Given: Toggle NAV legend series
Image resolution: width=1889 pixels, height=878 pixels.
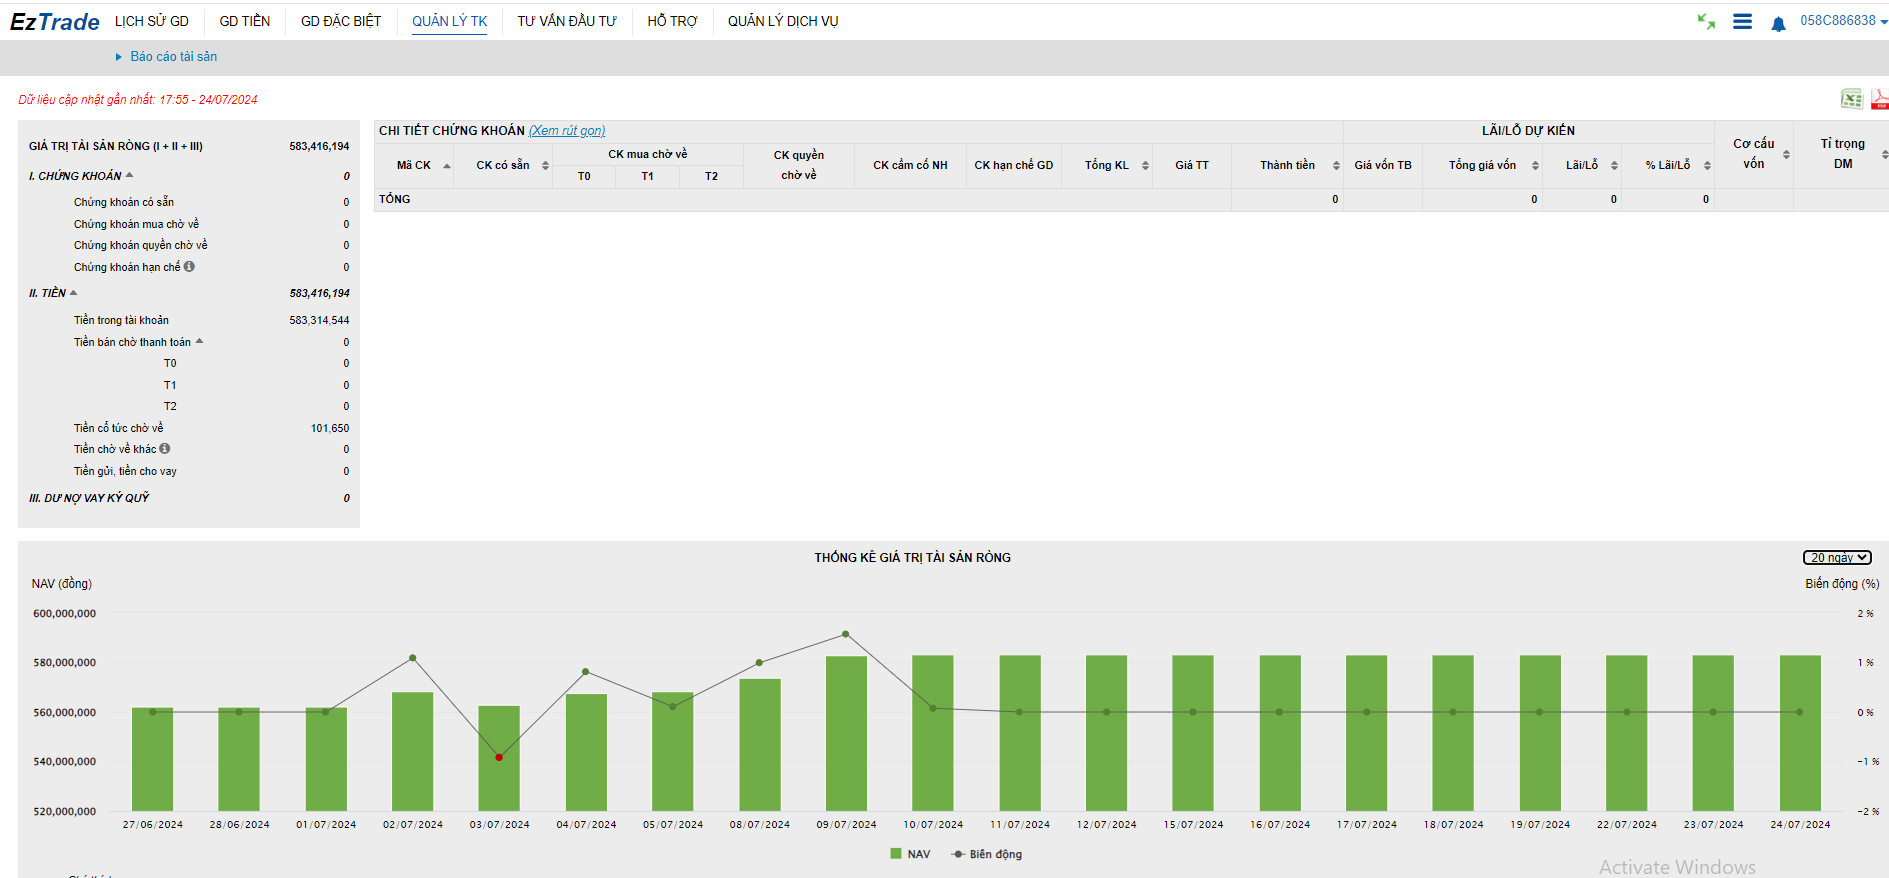Looking at the screenshot, I should [x=910, y=854].
